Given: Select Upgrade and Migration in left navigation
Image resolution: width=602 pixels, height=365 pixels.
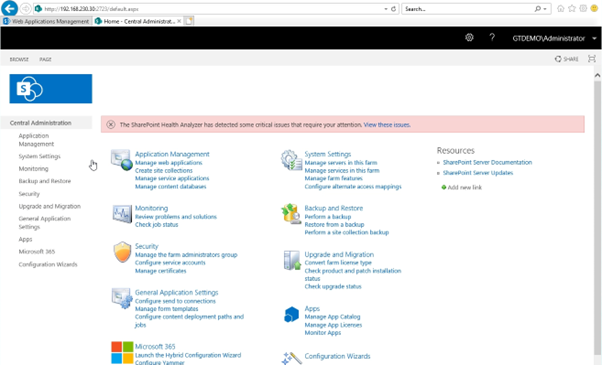Looking at the screenshot, I should tap(50, 206).
